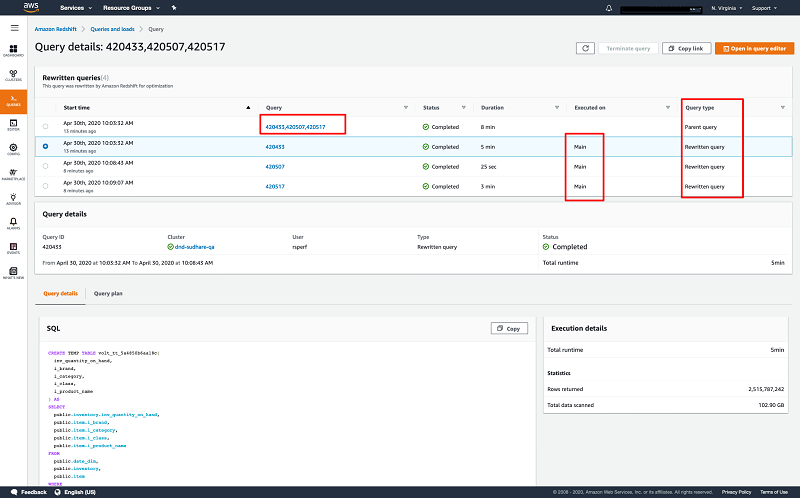
Task: Open the Advisor sidebar icon
Action: 13,198
